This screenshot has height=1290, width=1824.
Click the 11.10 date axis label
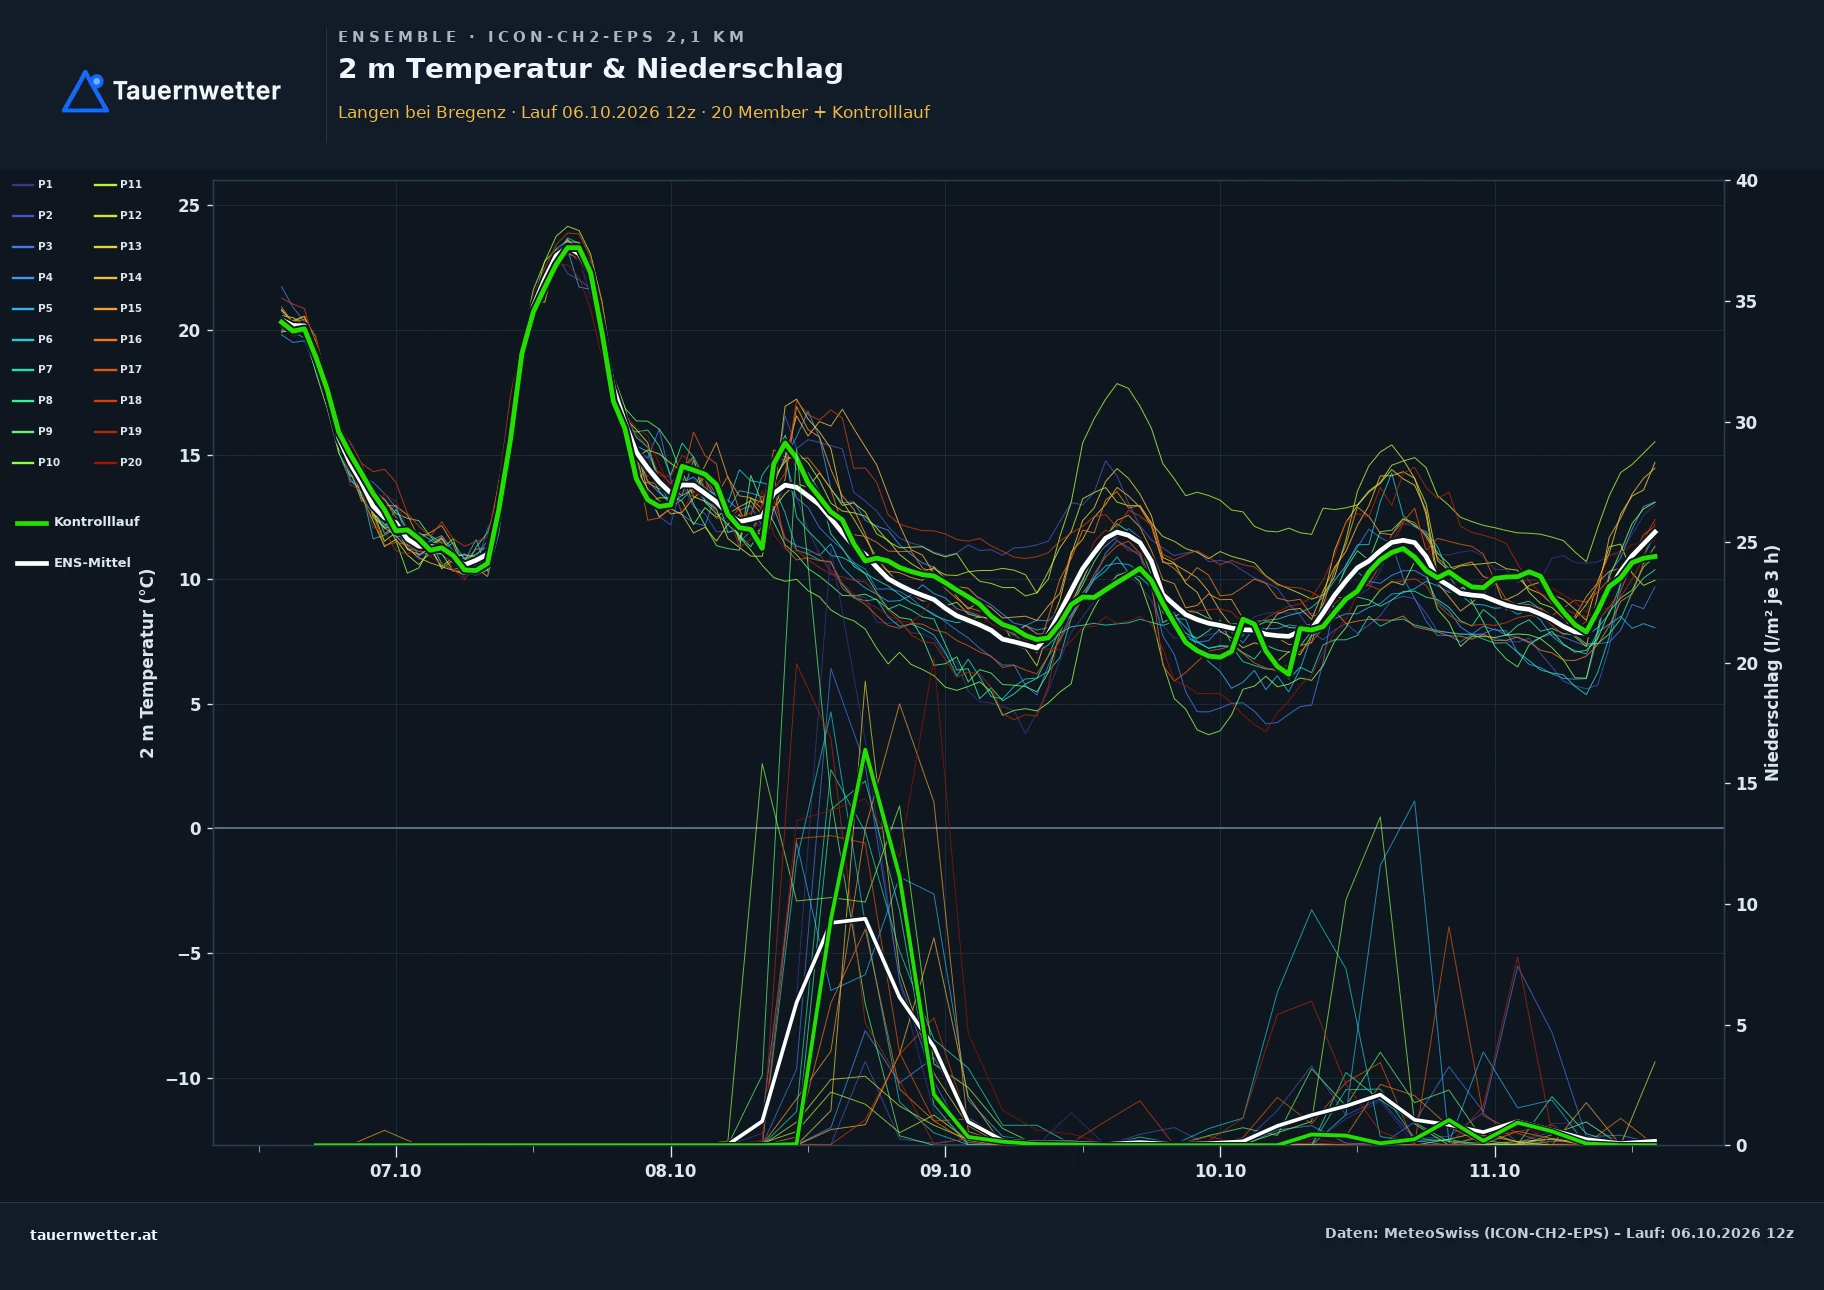1494,1171
